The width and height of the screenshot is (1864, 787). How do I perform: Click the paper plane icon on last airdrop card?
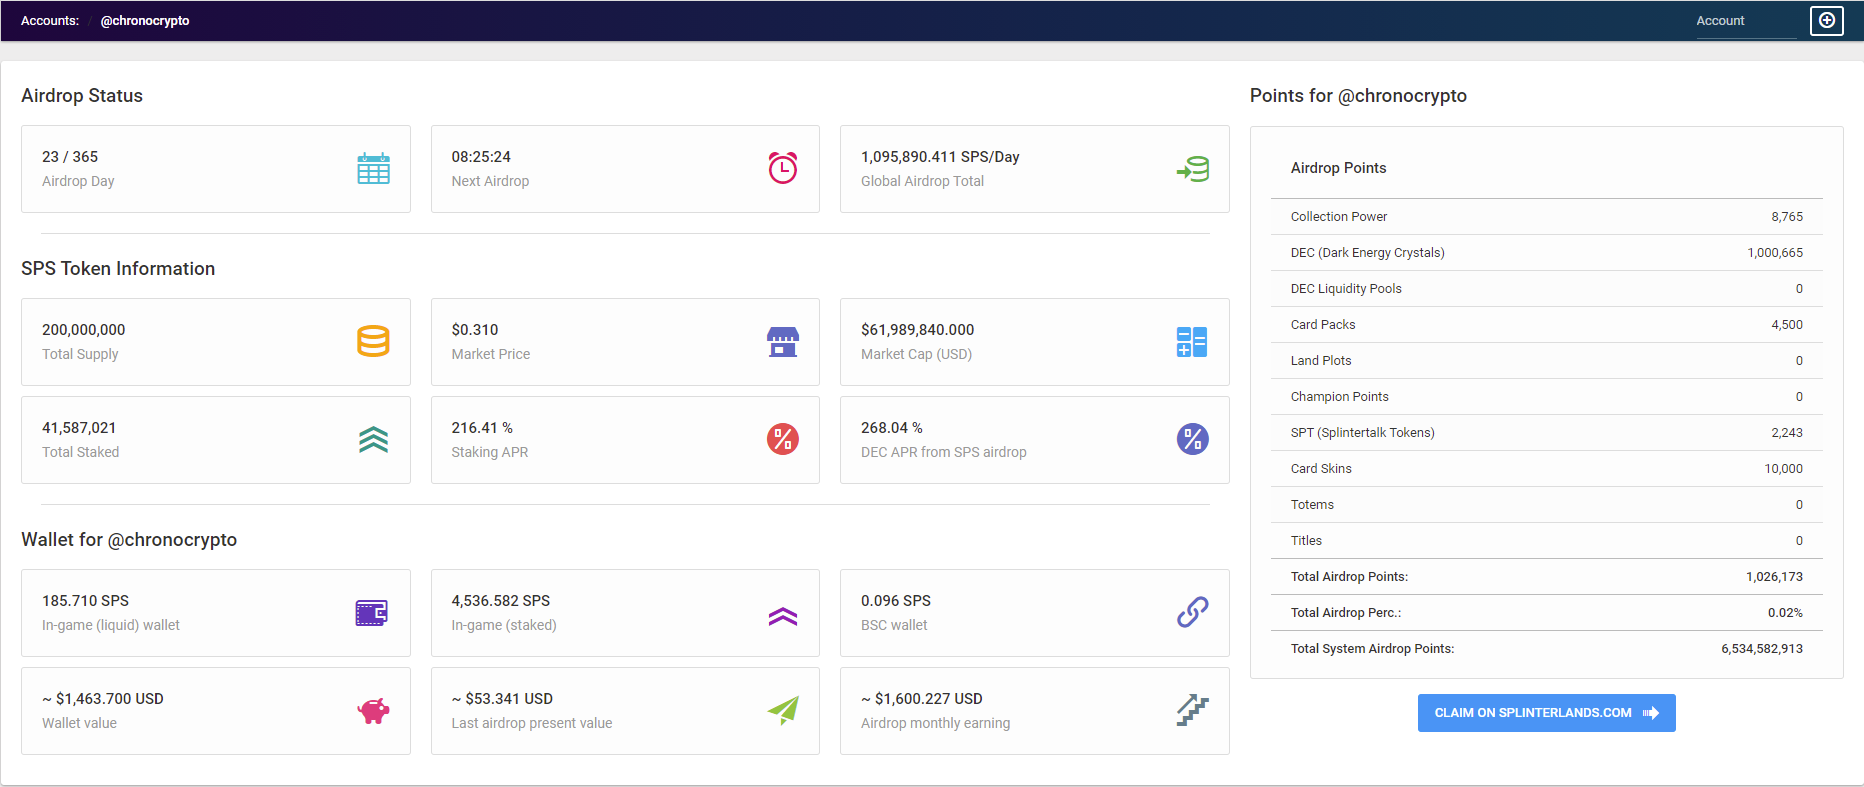point(783,710)
